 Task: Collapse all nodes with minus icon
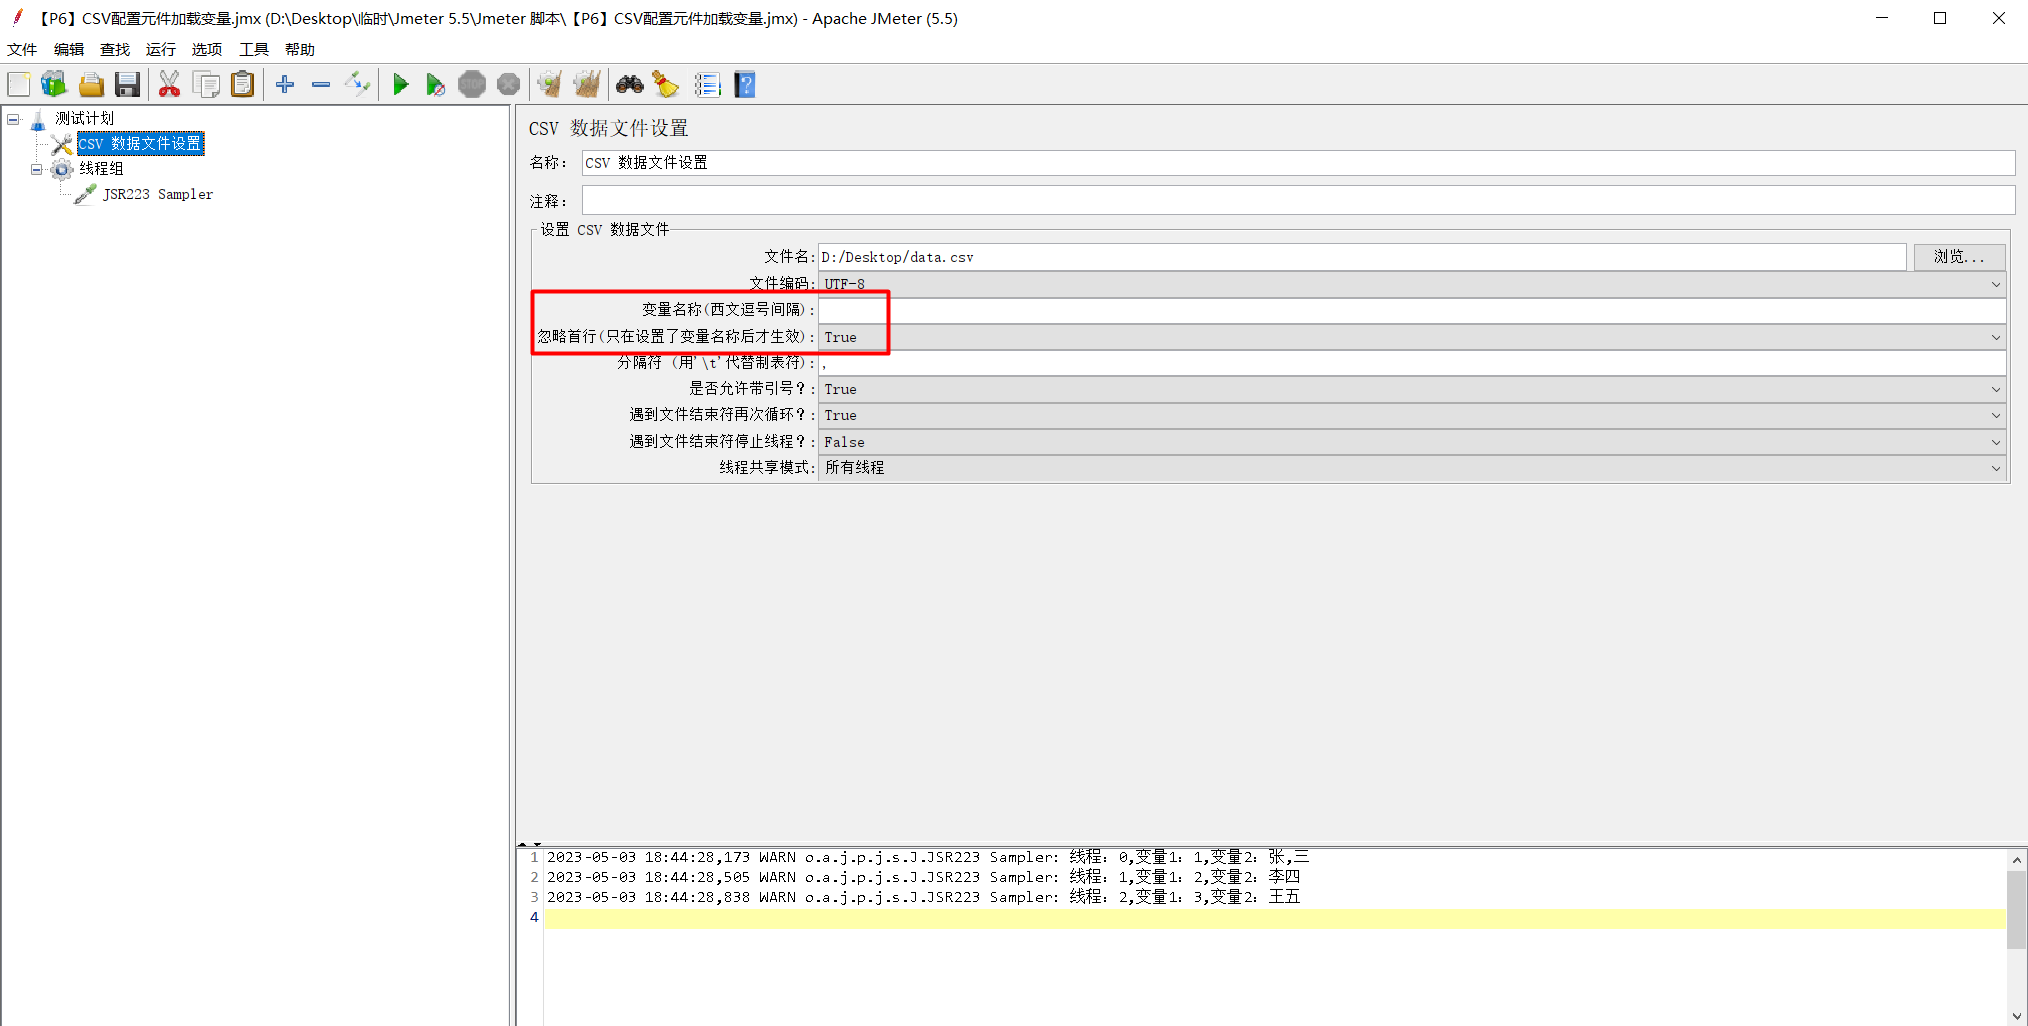(x=321, y=85)
